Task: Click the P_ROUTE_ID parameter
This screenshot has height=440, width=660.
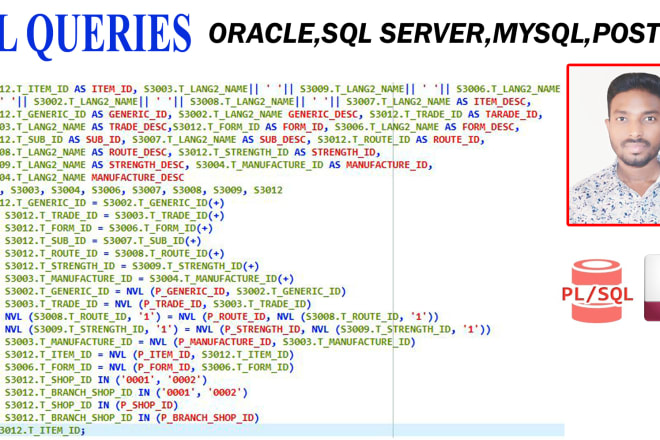Action: coord(236,317)
